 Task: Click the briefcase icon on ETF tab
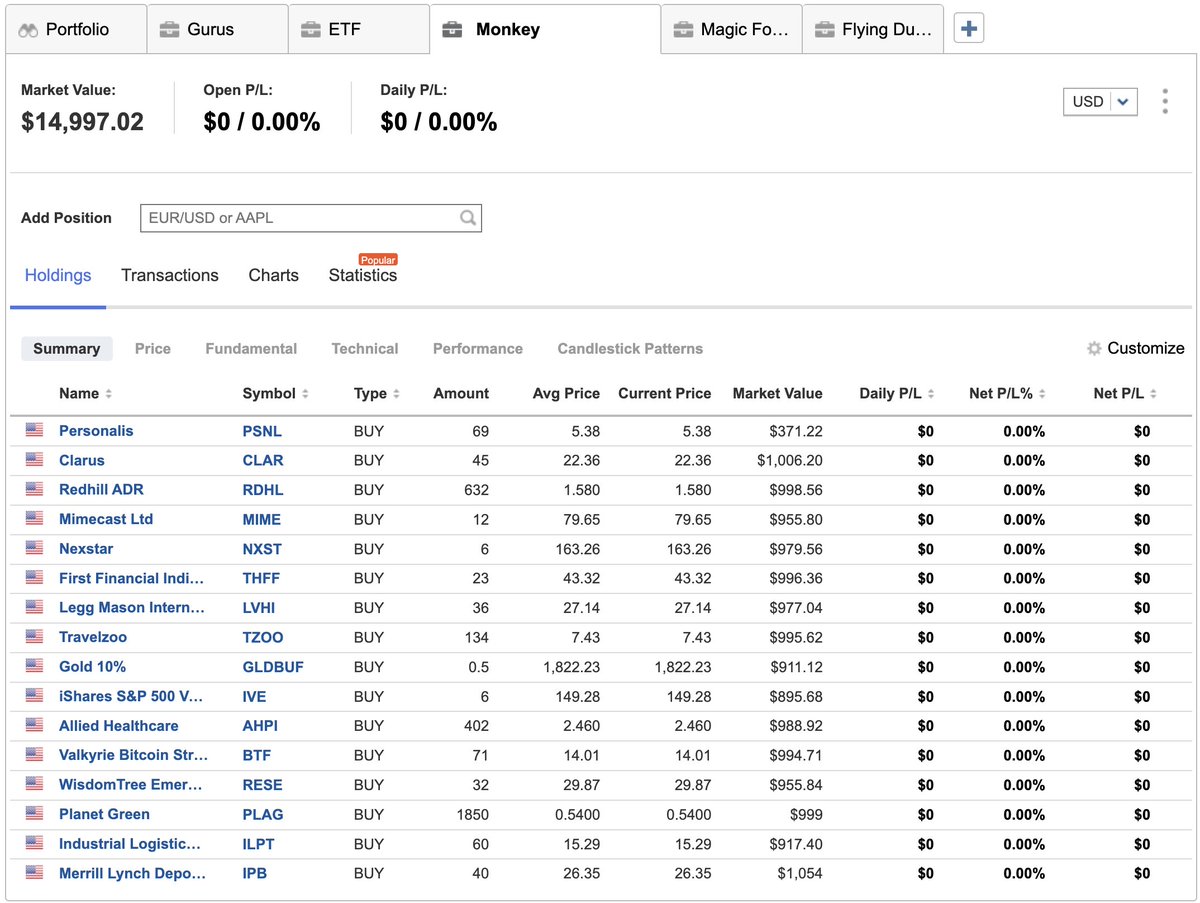point(311,29)
